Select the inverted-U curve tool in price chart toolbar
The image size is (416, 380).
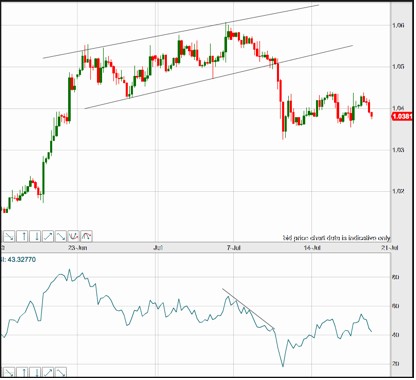pos(86,236)
